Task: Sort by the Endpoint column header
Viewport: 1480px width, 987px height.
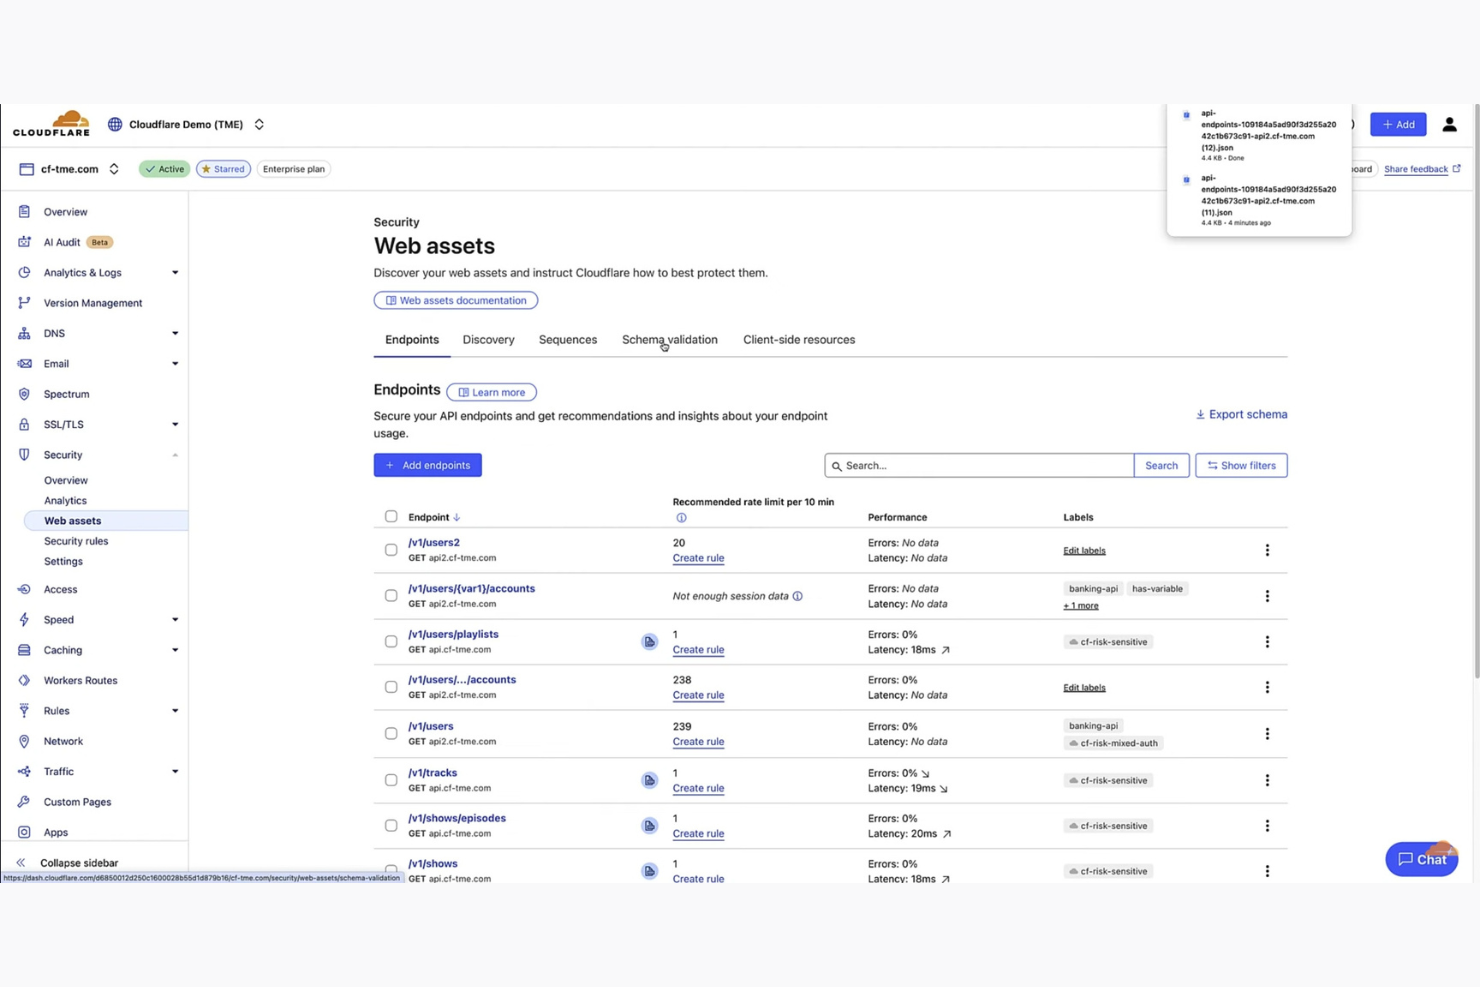Action: pyautogui.click(x=434, y=517)
